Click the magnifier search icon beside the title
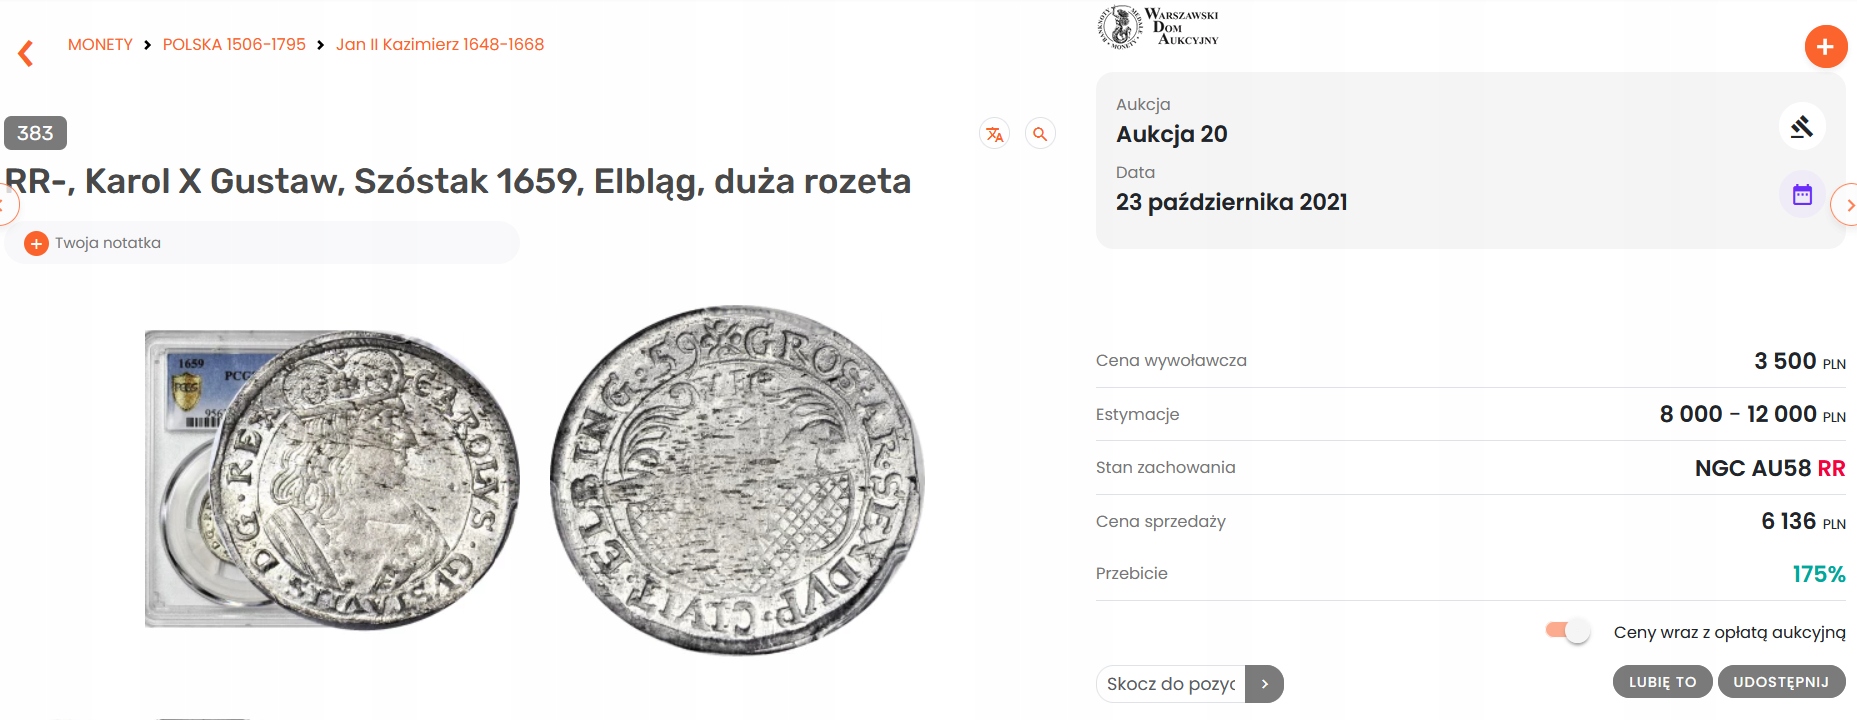 click(1040, 134)
